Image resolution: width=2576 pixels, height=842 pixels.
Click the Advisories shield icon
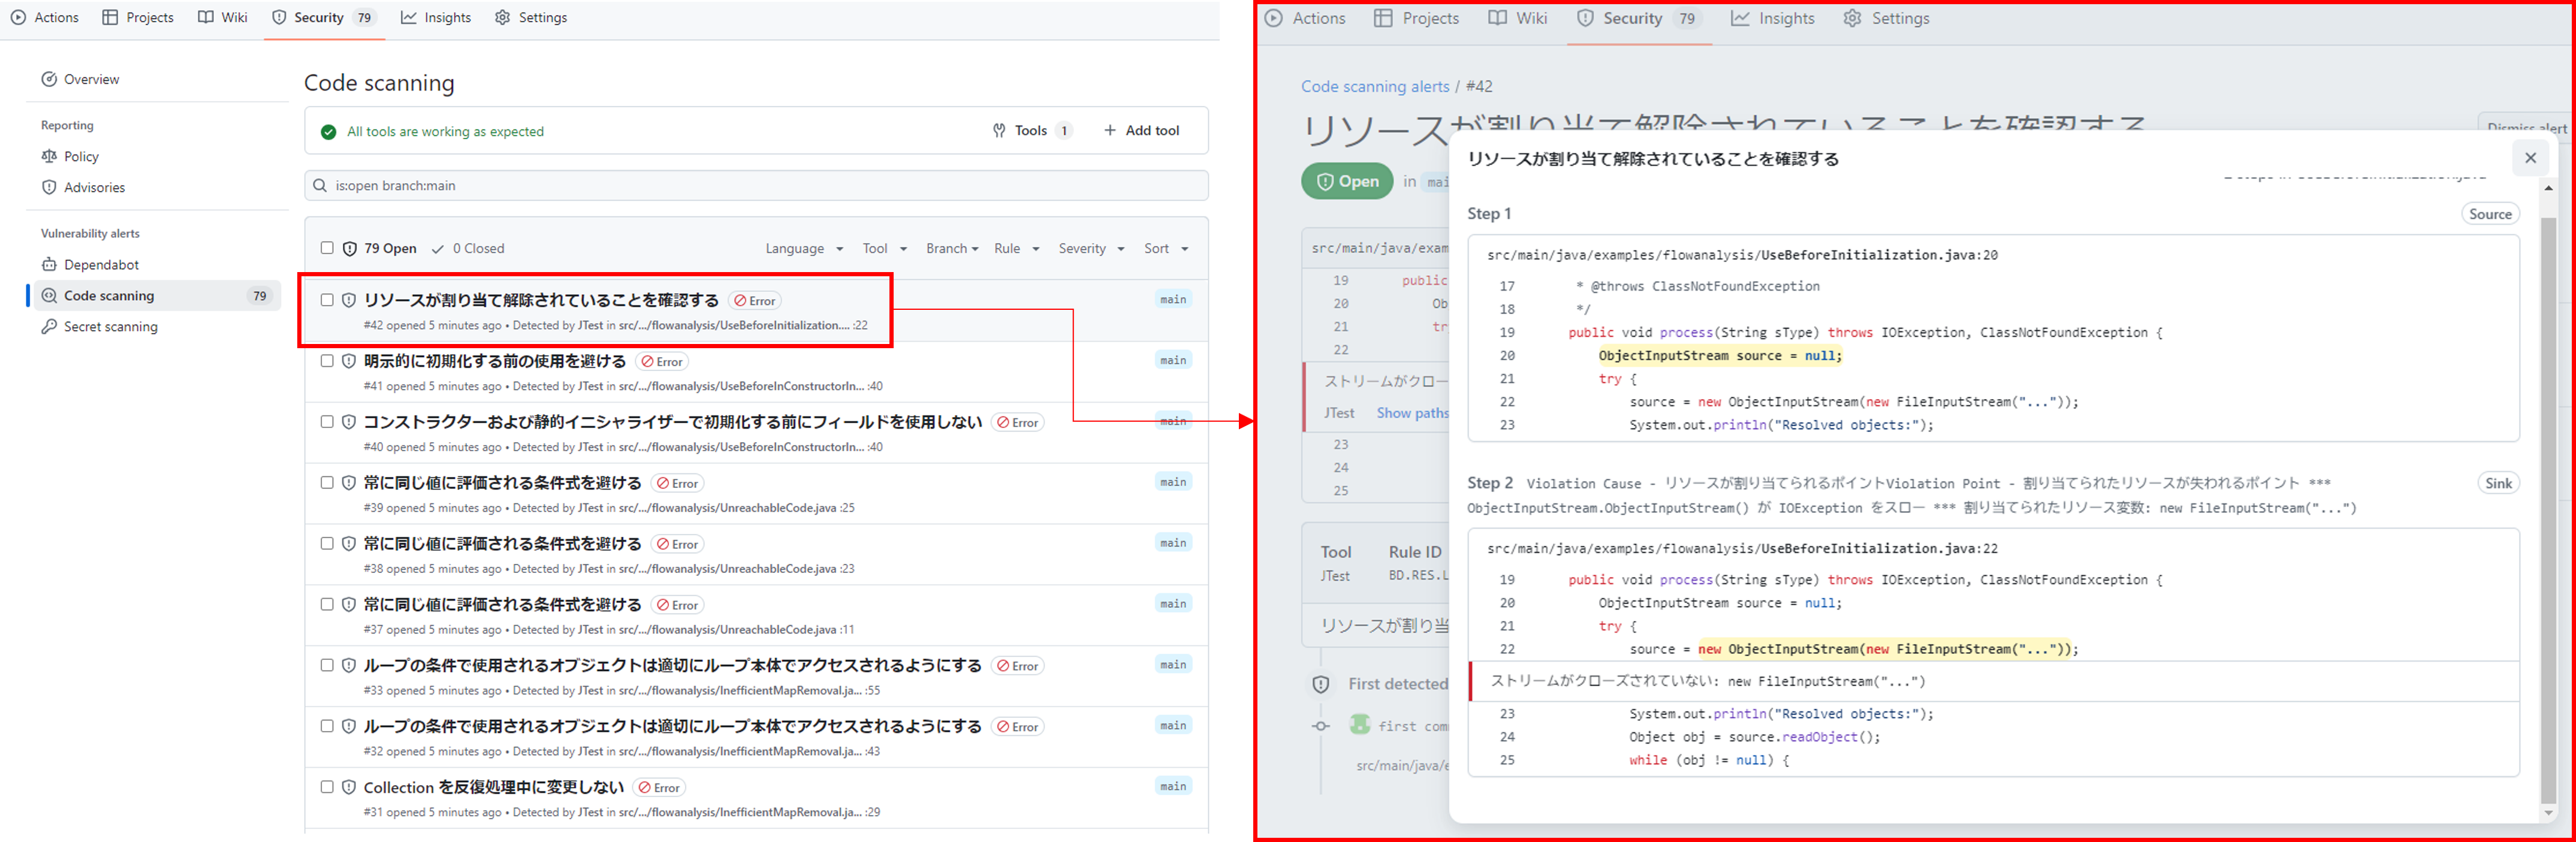click(49, 188)
